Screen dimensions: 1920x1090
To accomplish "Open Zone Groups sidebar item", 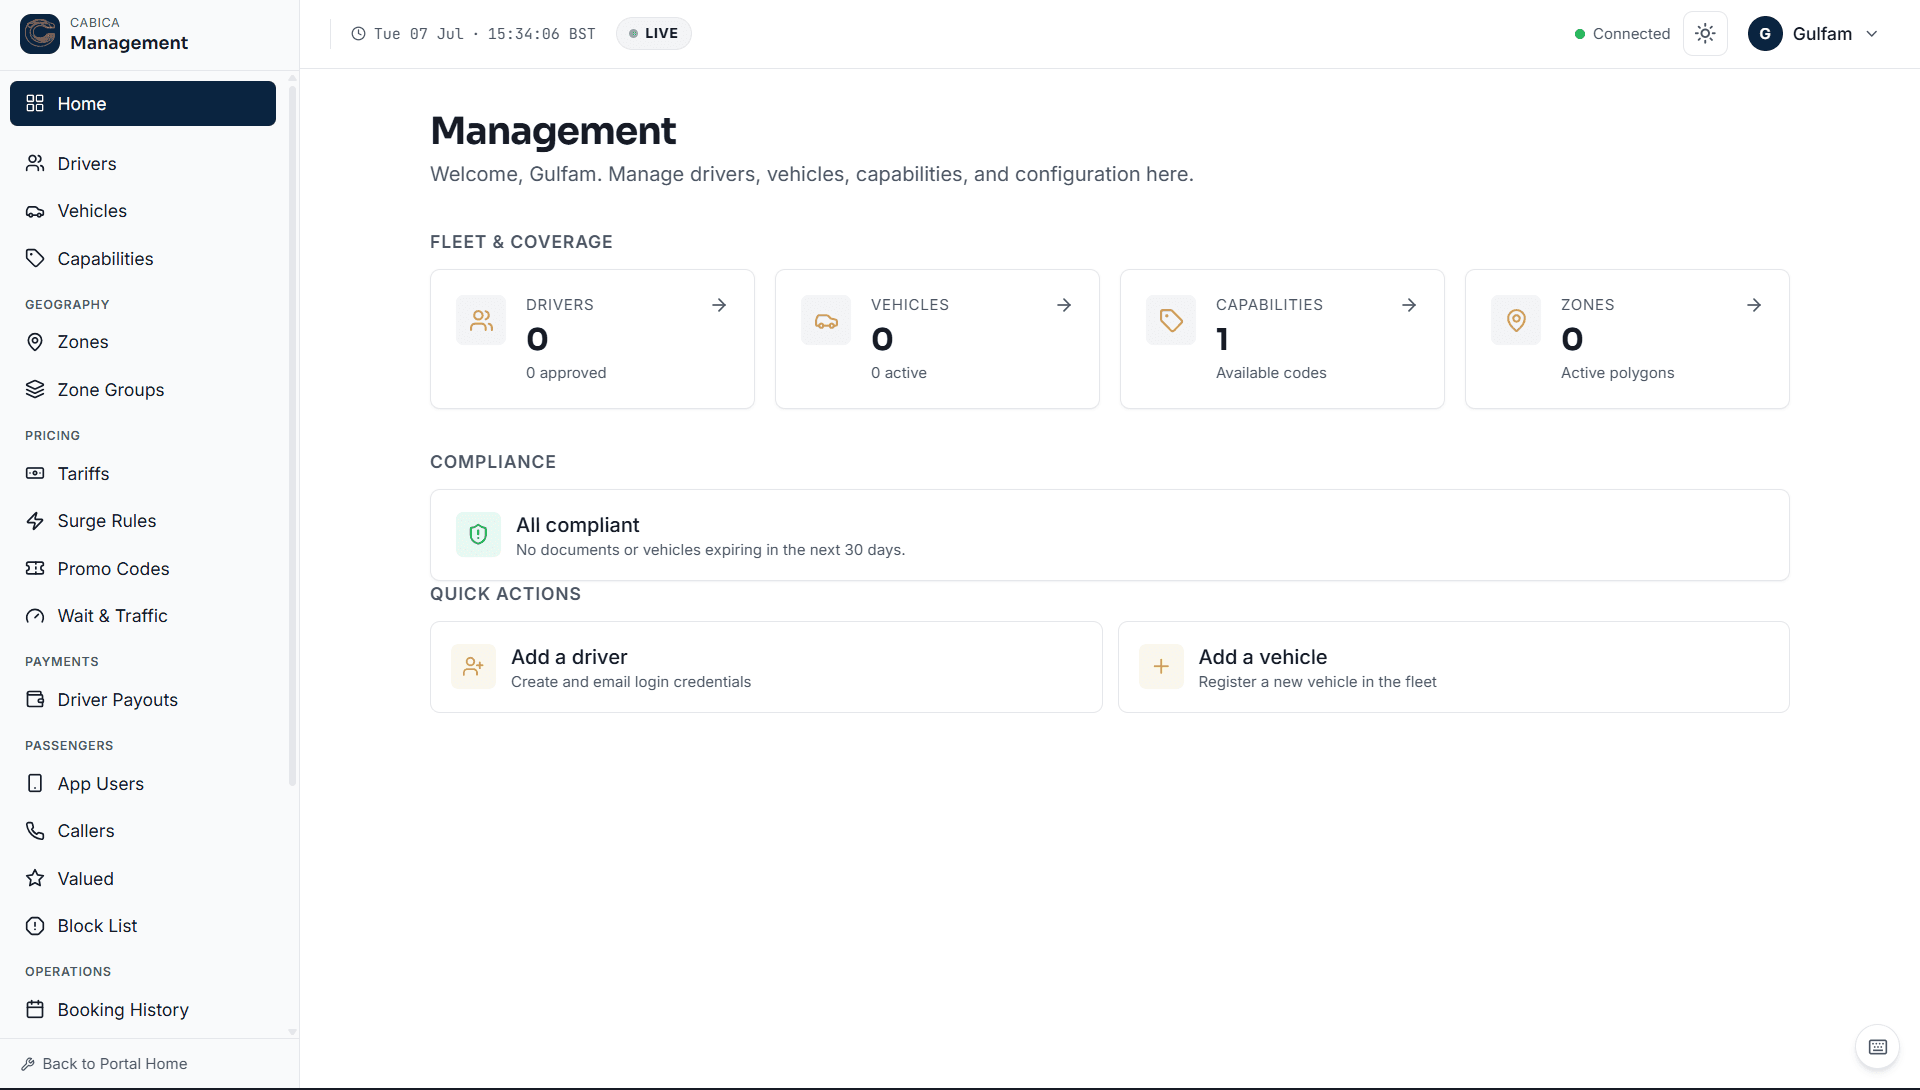I will [x=143, y=389].
